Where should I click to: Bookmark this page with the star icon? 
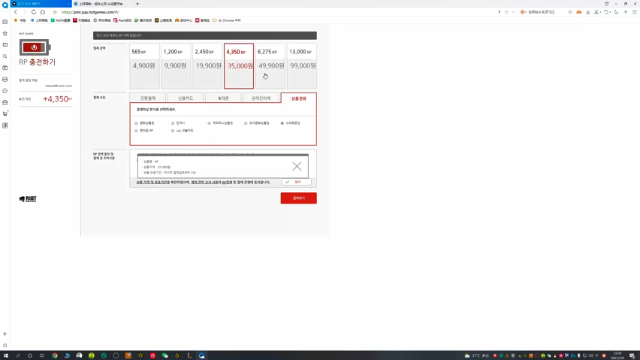(55, 12)
